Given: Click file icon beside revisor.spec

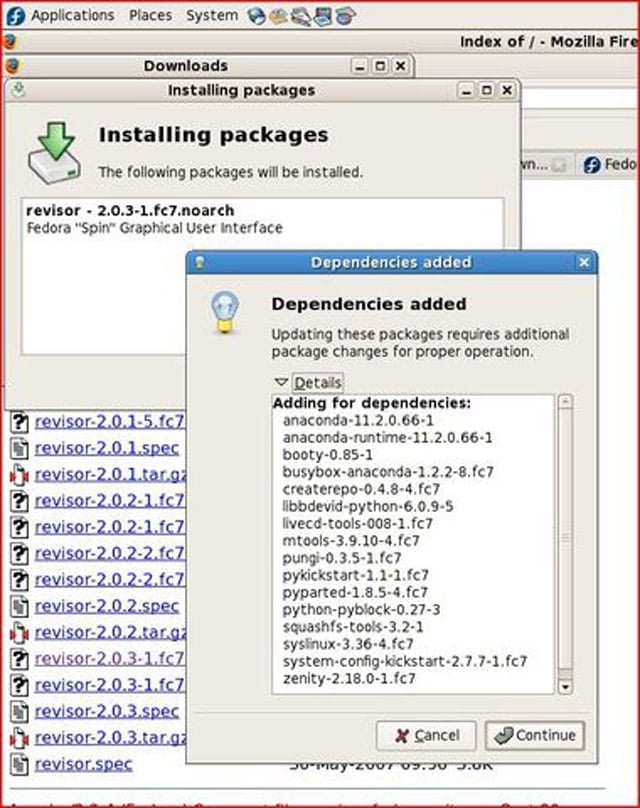Looking at the screenshot, I should point(19,764).
